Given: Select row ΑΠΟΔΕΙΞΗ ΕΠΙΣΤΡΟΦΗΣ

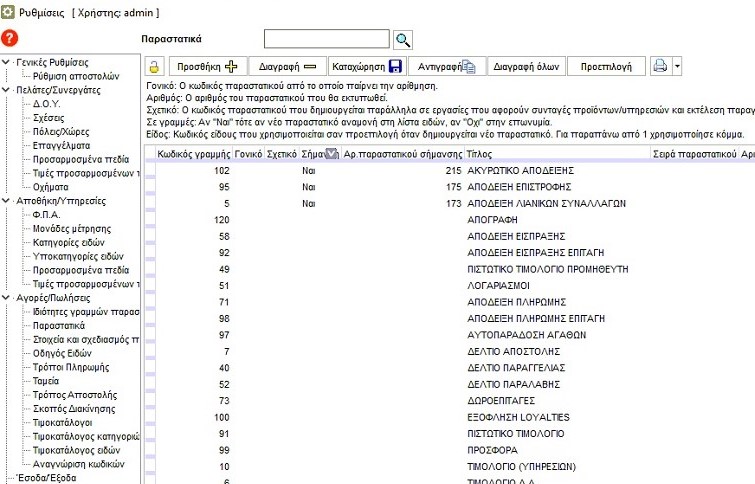Looking at the screenshot, I should [519, 187].
